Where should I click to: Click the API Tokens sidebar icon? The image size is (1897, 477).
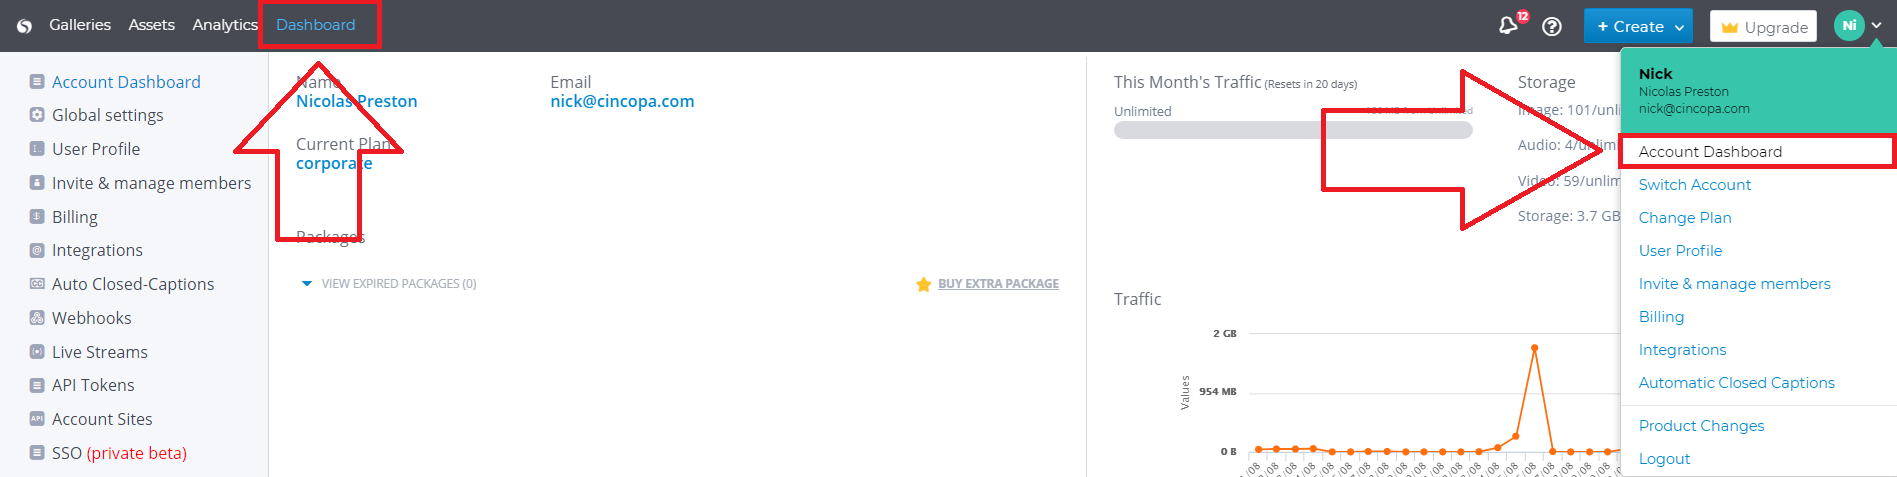(x=37, y=385)
